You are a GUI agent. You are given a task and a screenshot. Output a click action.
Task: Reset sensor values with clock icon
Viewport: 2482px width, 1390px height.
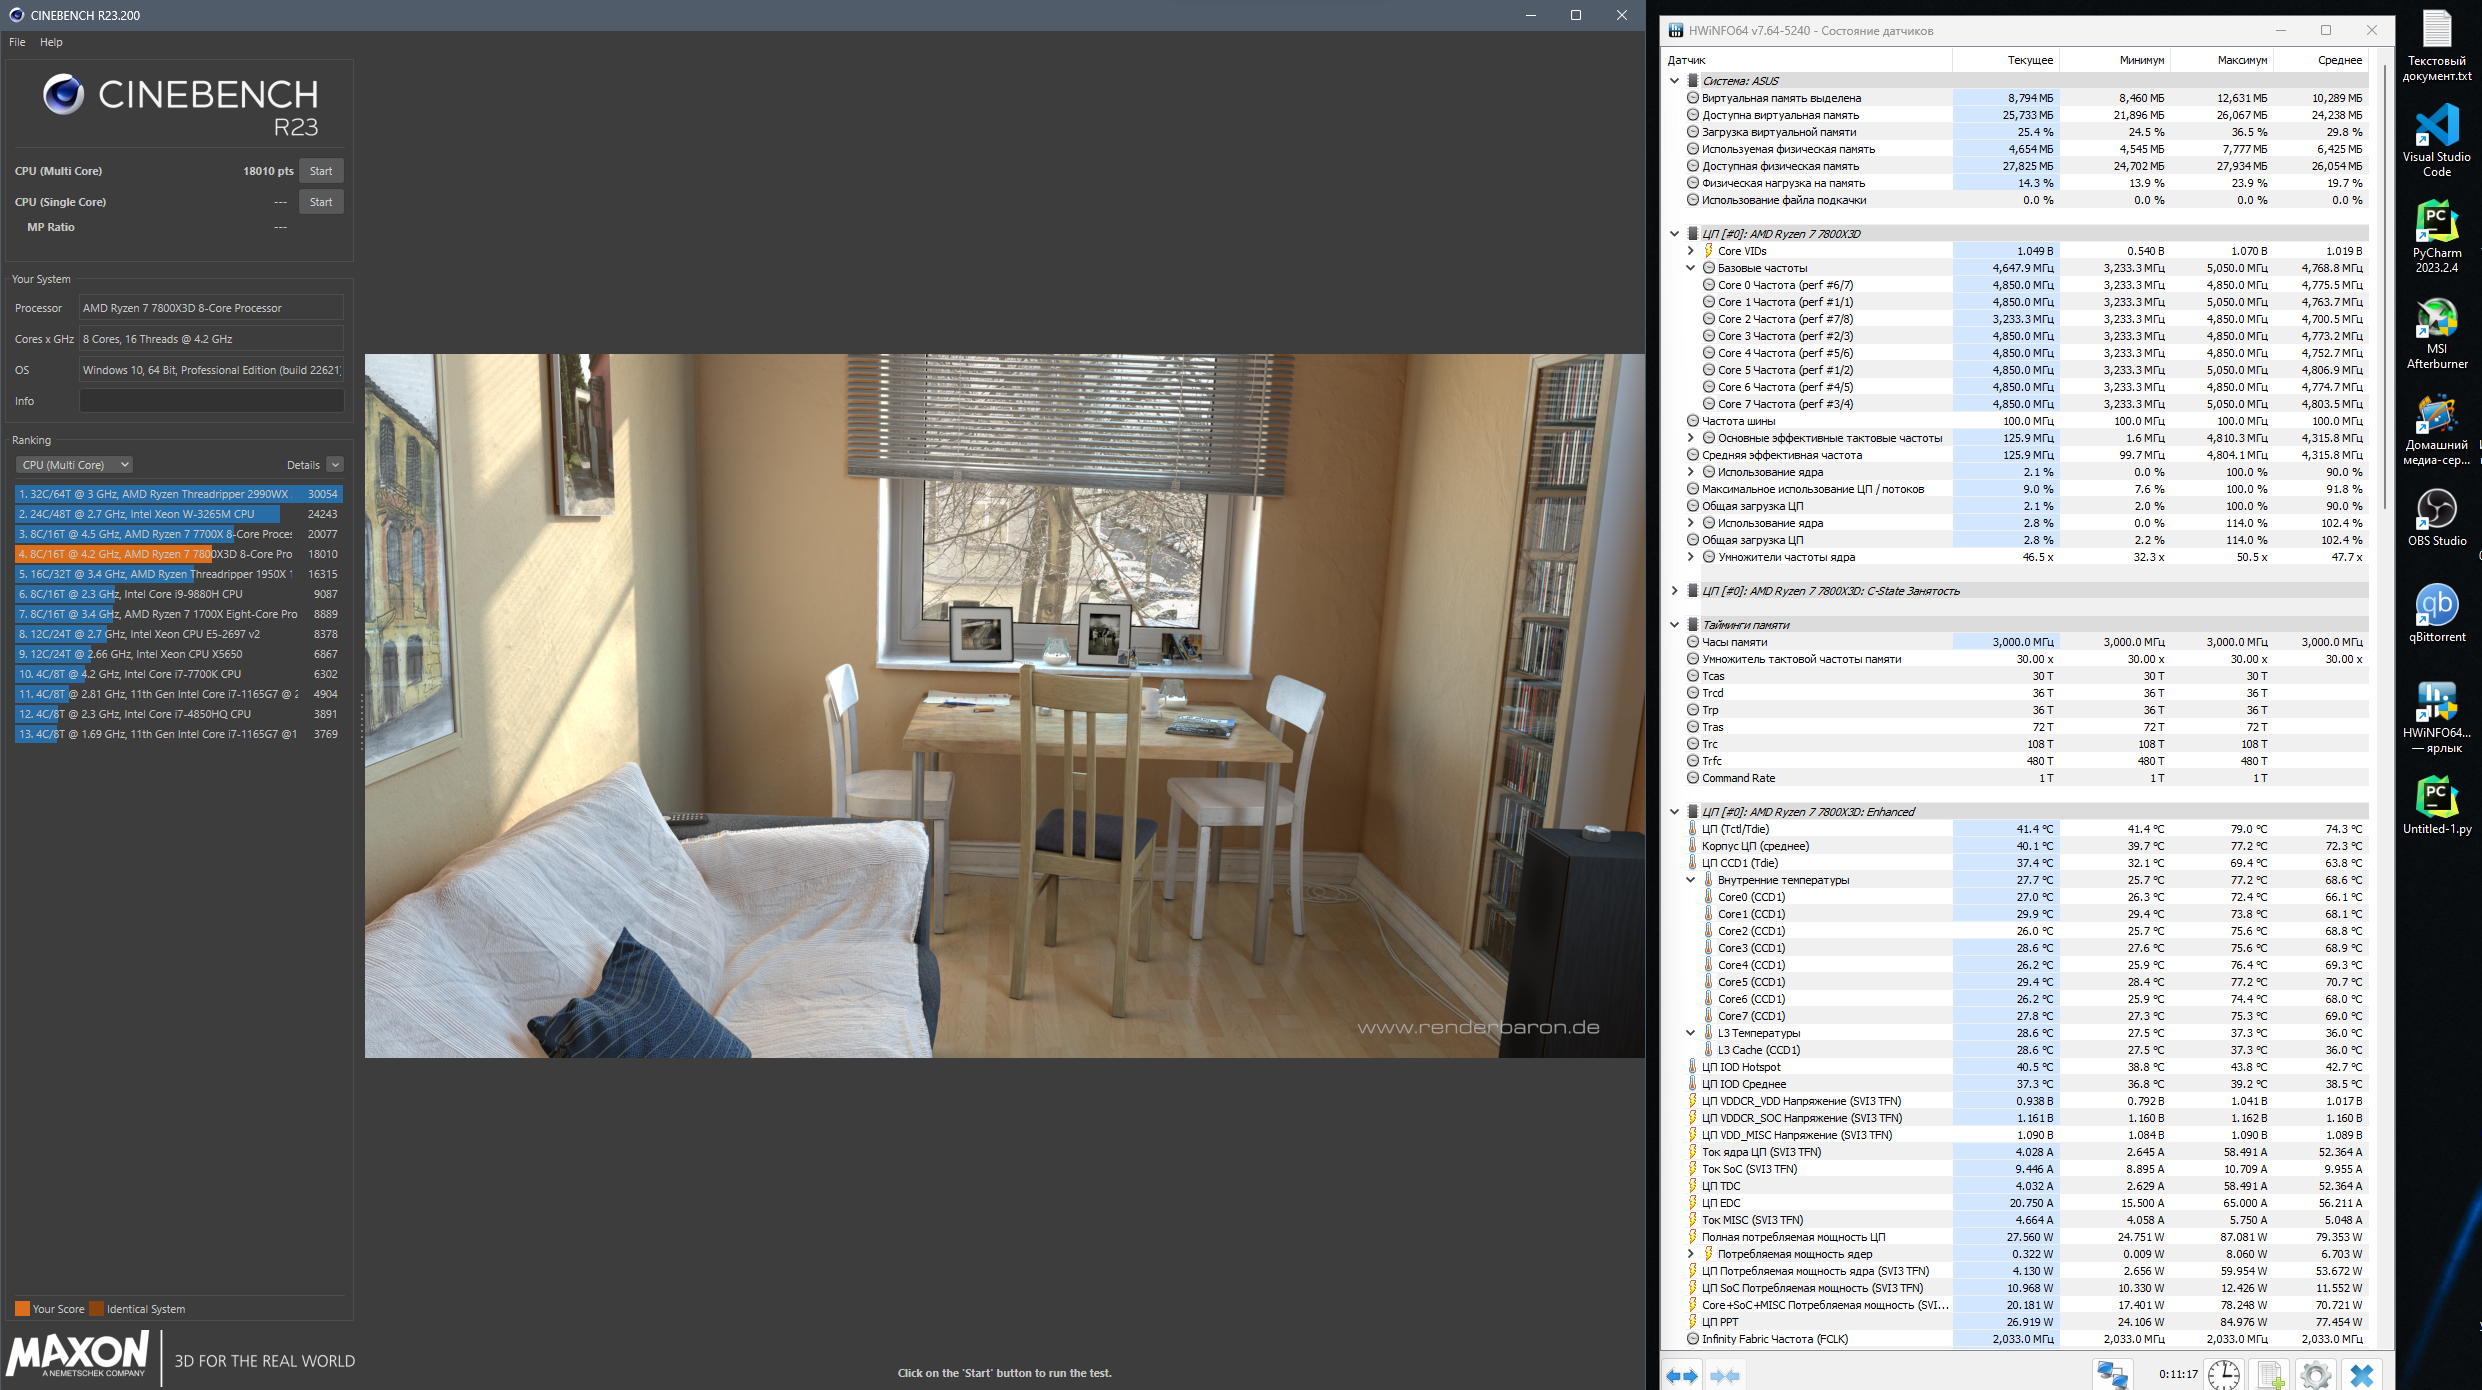tap(2224, 1375)
